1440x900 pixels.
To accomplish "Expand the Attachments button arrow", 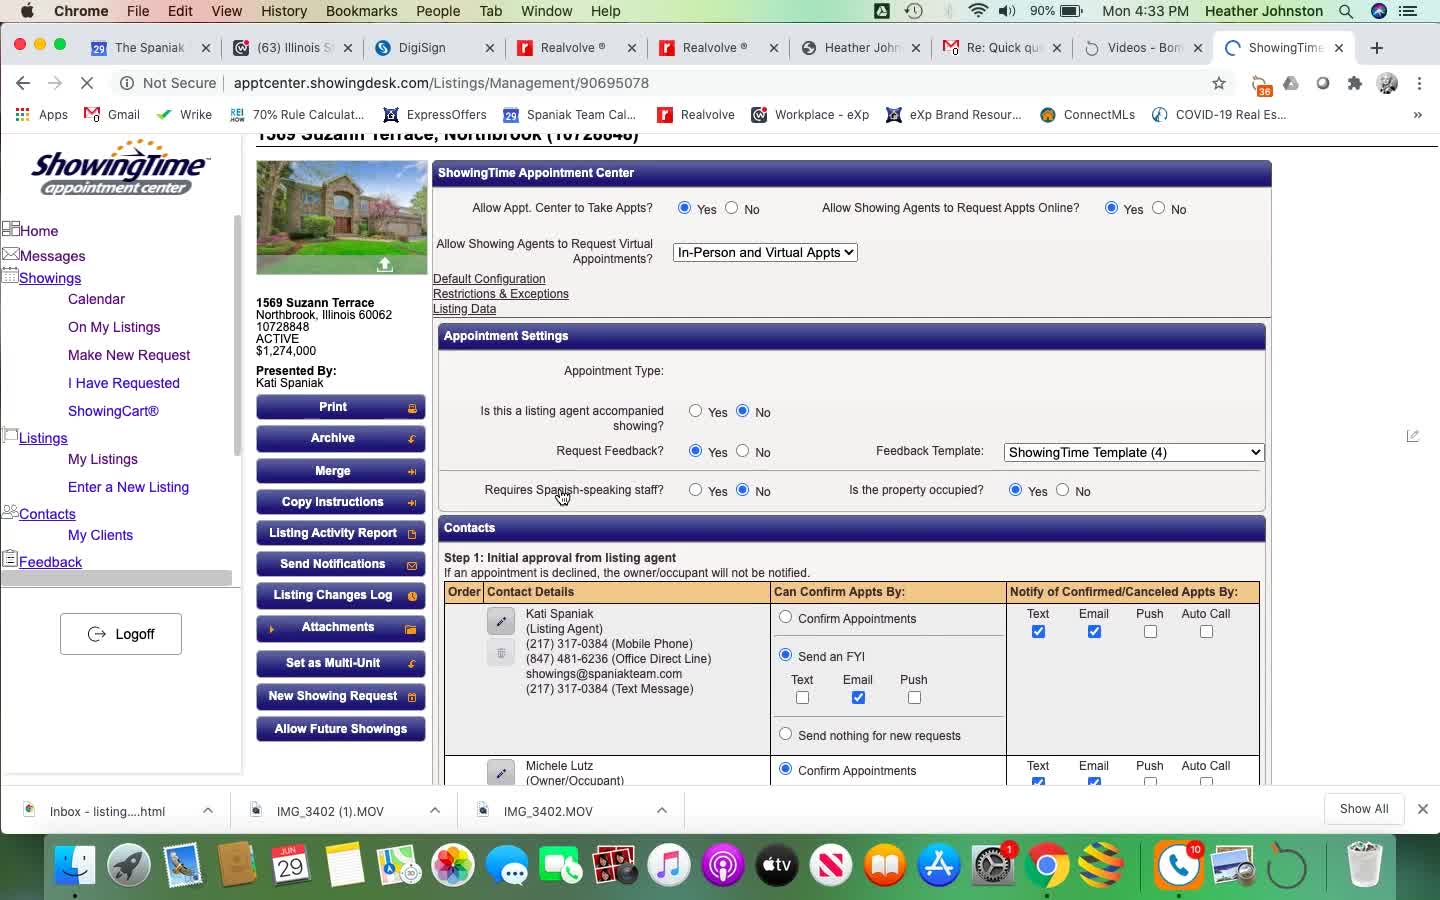I will pyautogui.click(x=271, y=628).
